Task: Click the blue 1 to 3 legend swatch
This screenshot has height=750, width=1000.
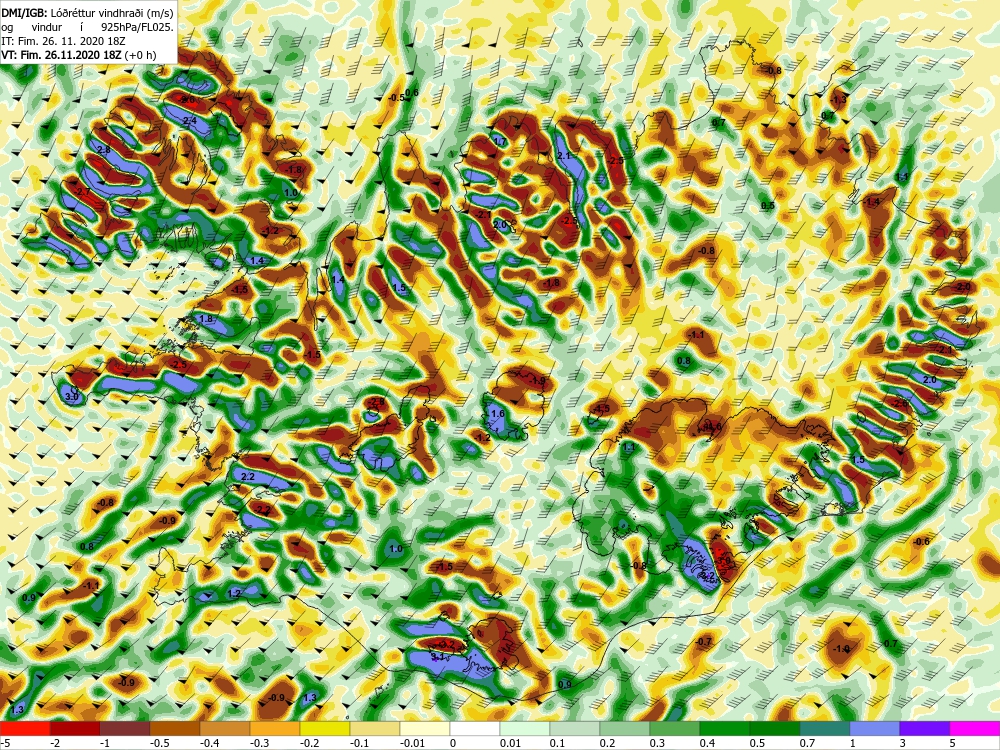Action: [875, 728]
